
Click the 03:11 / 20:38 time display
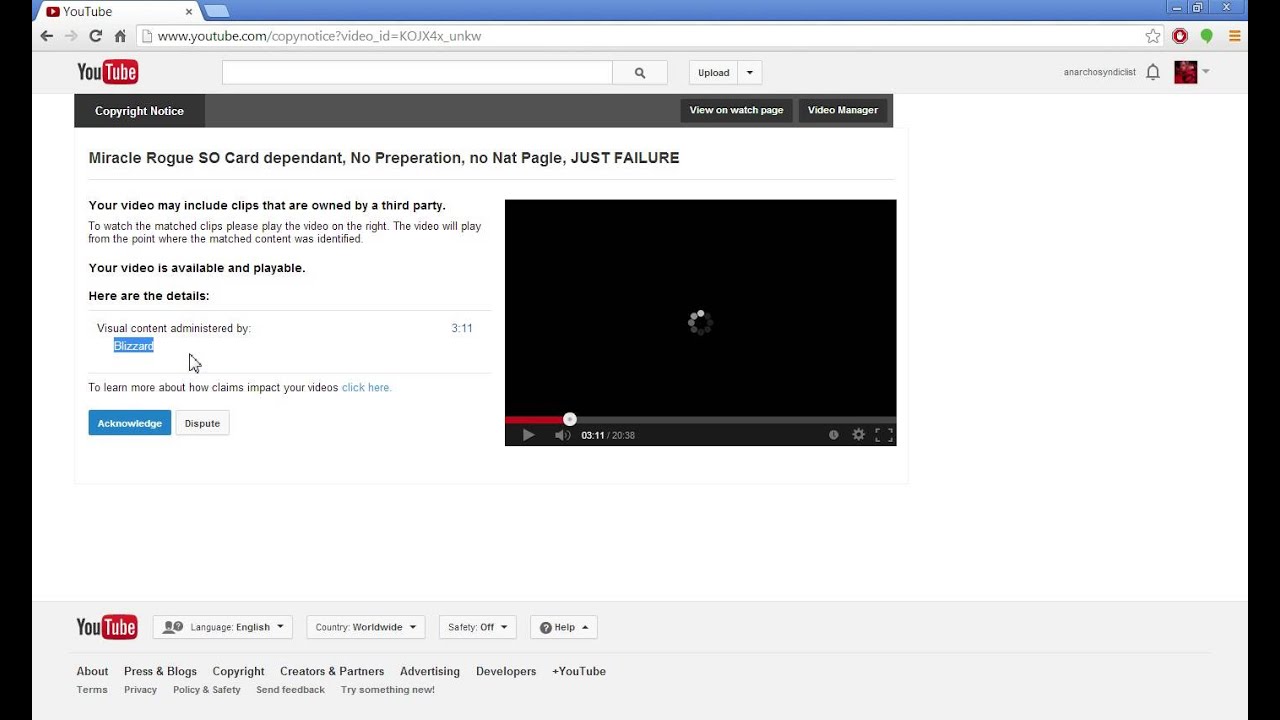(608, 435)
